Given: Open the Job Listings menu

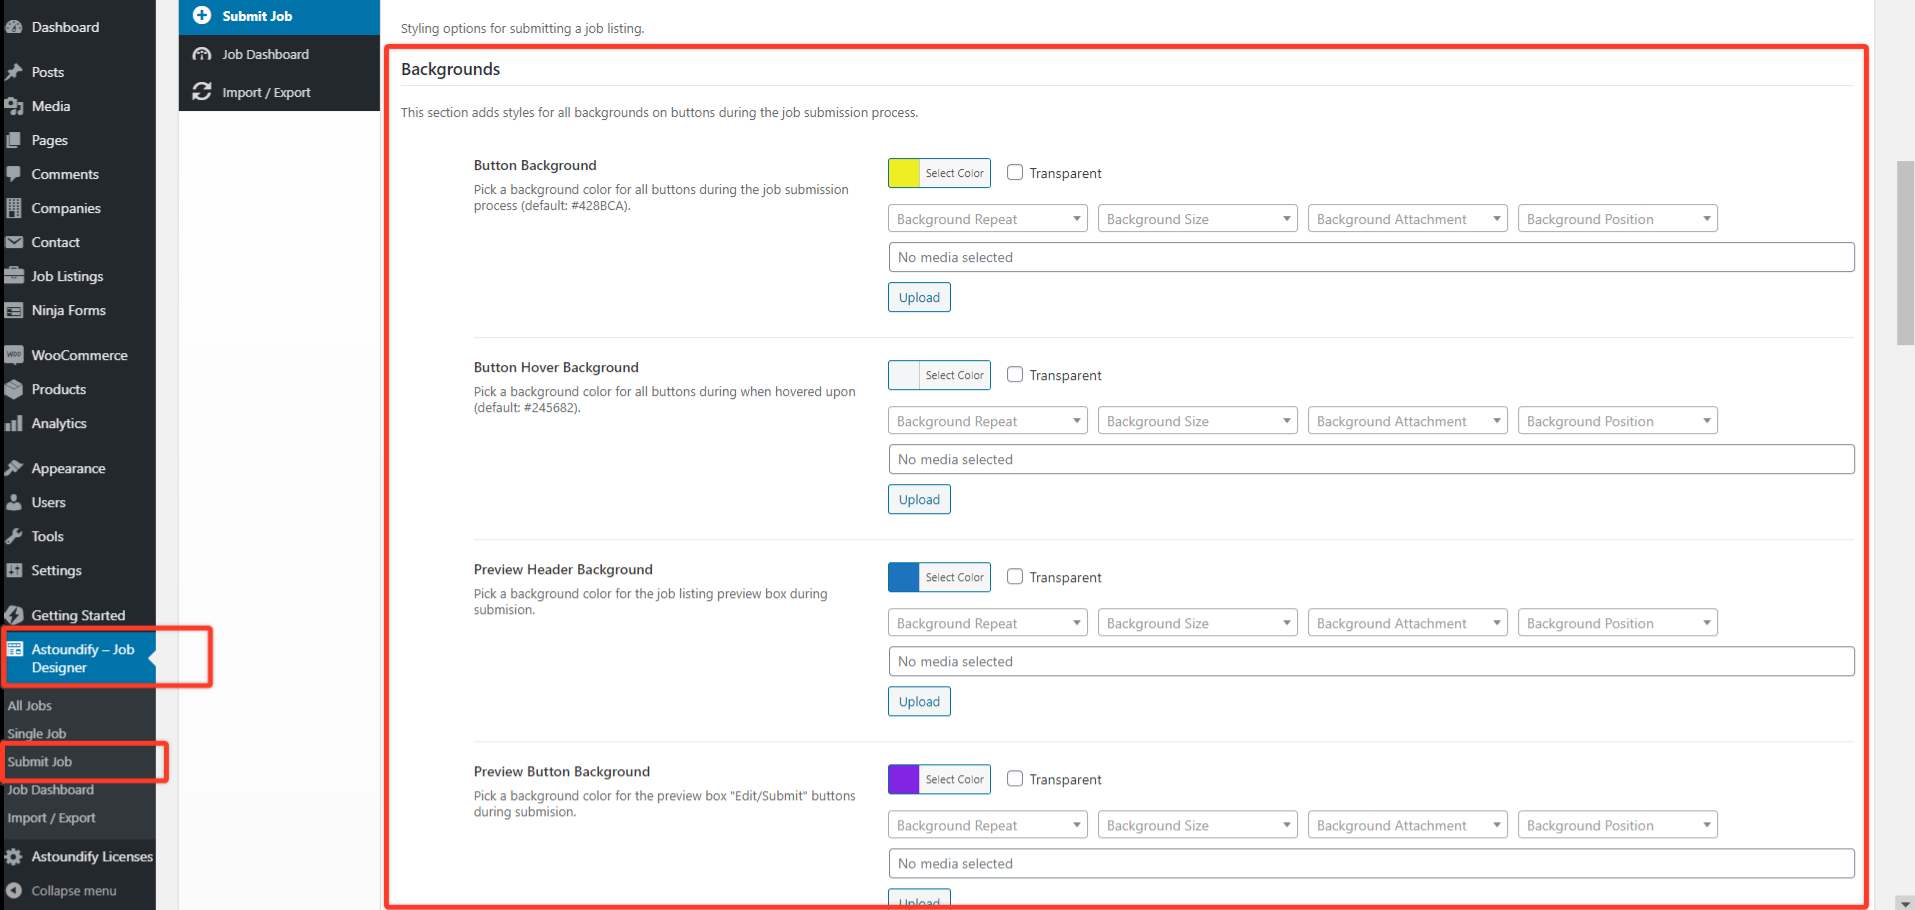Looking at the screenshot, I should pos(66,276).
